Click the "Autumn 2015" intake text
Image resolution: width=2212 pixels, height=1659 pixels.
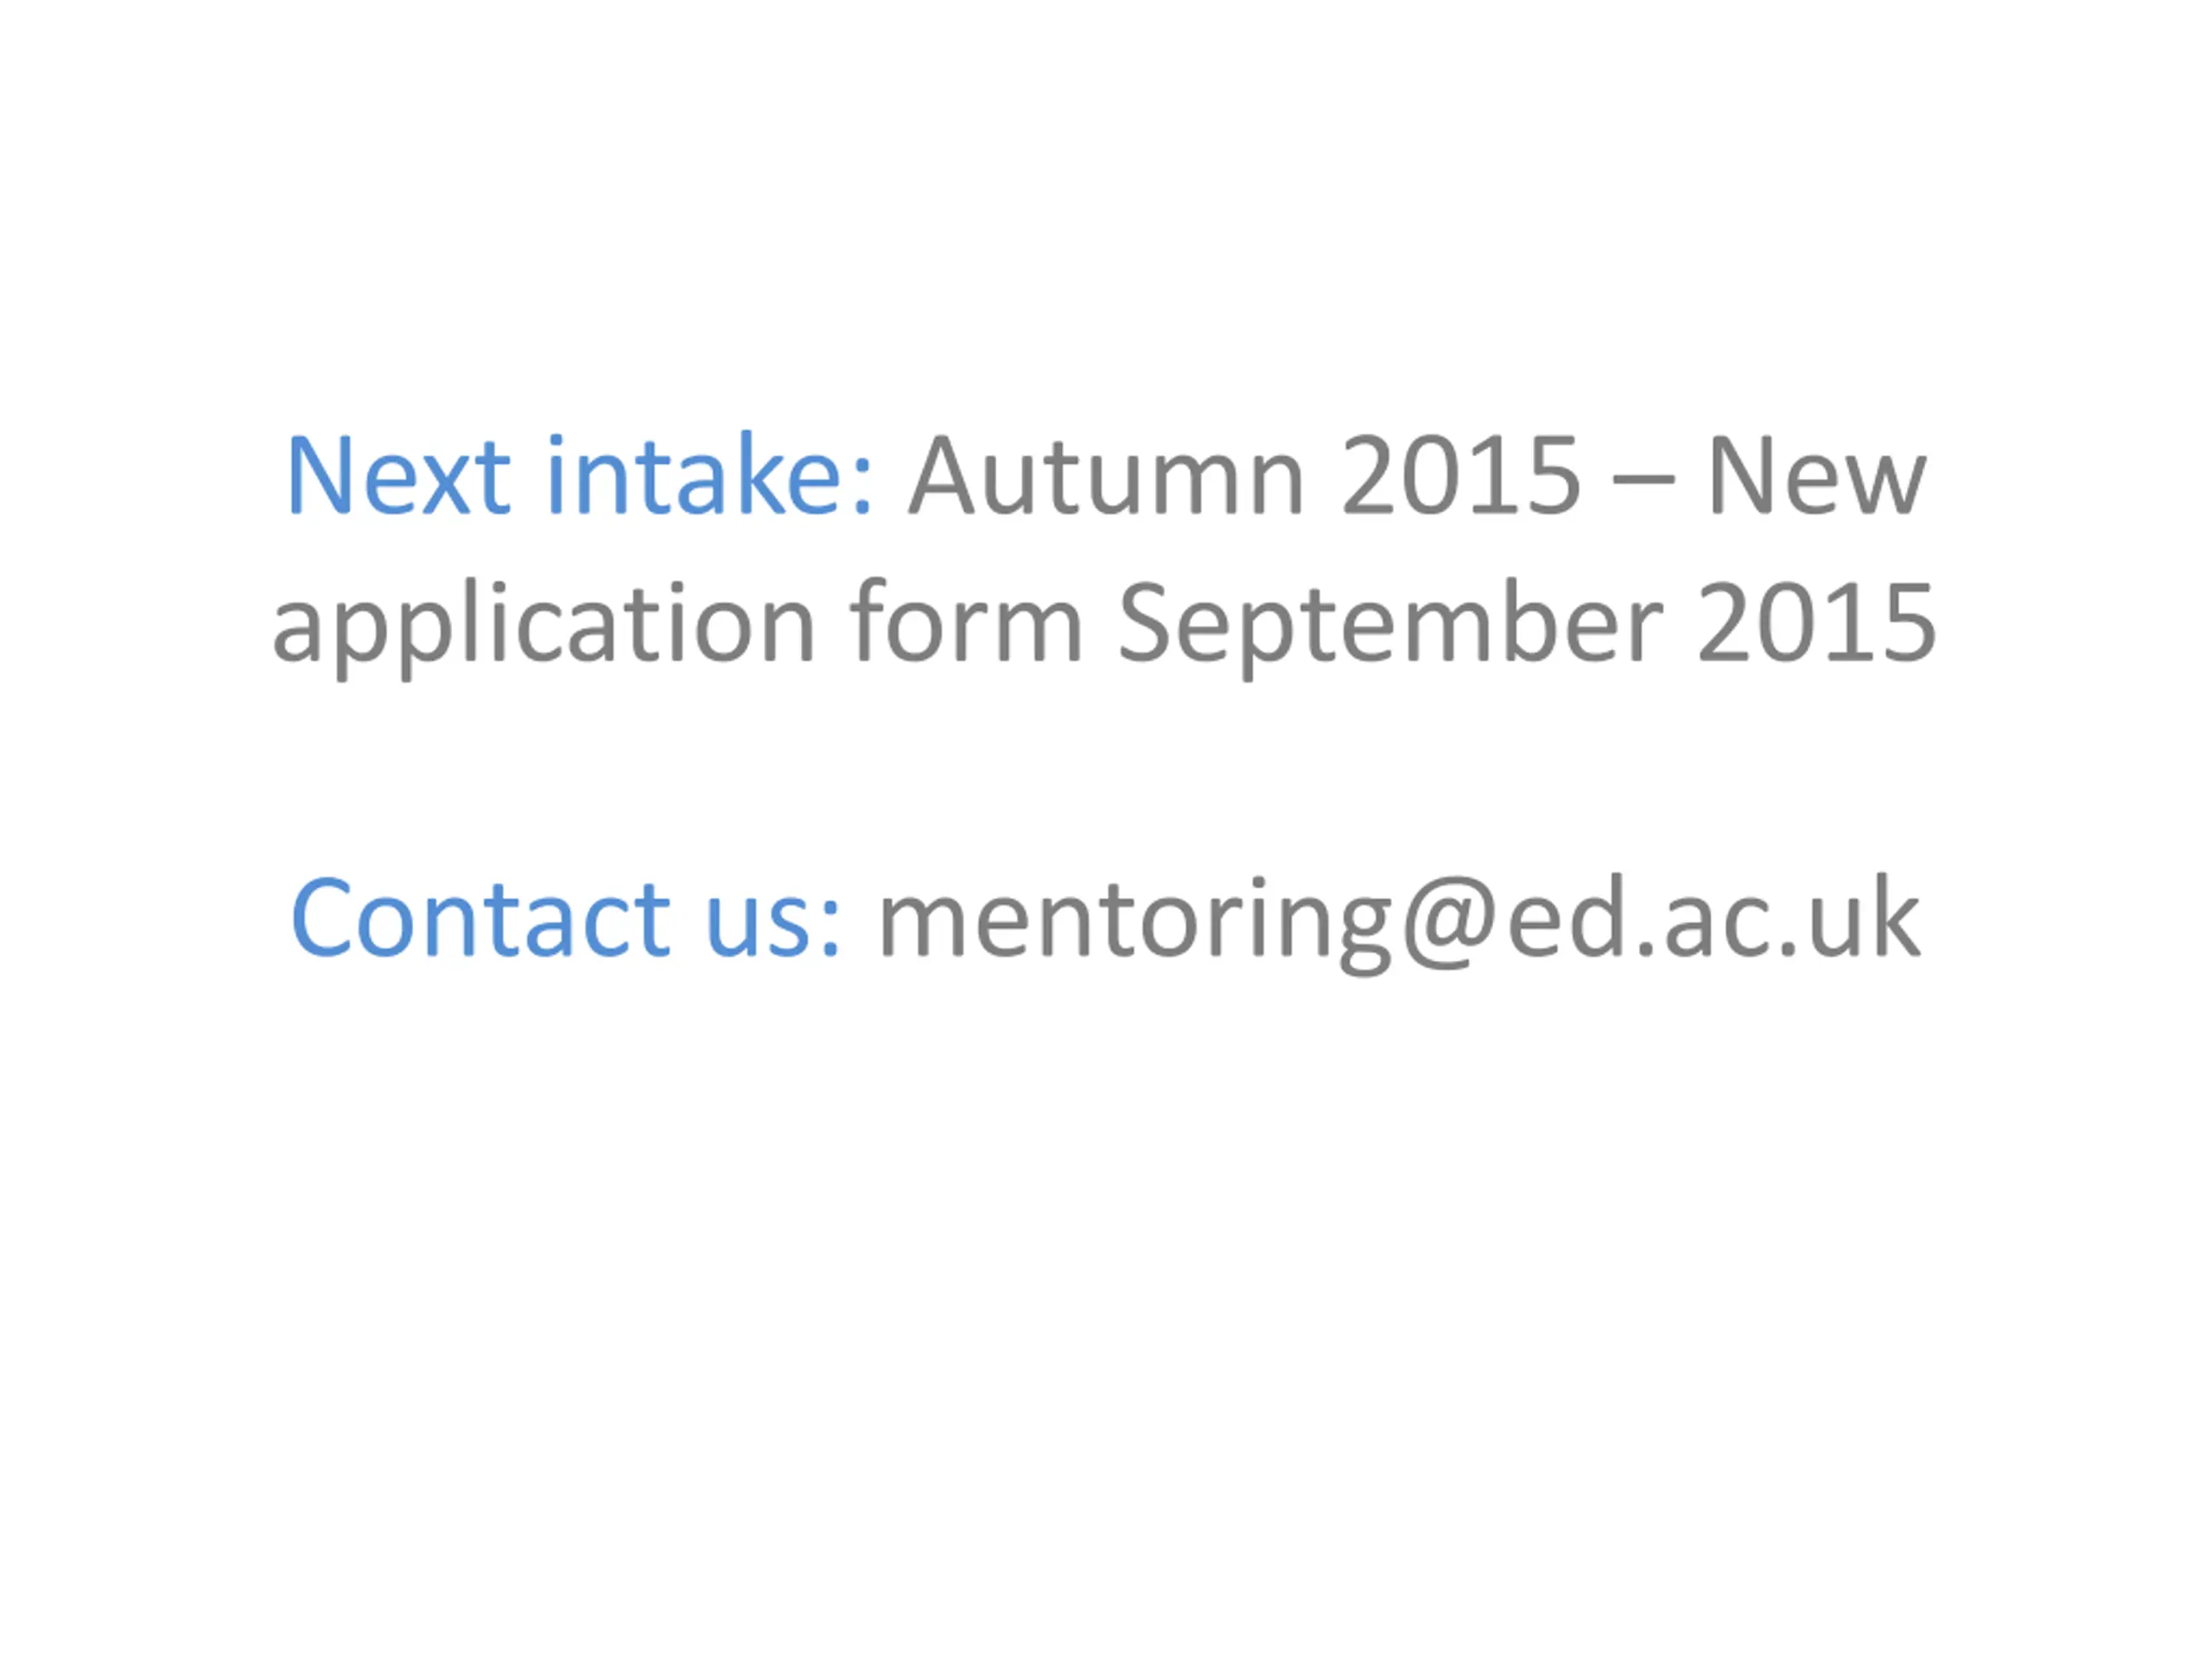click(x=1244, y=476)
